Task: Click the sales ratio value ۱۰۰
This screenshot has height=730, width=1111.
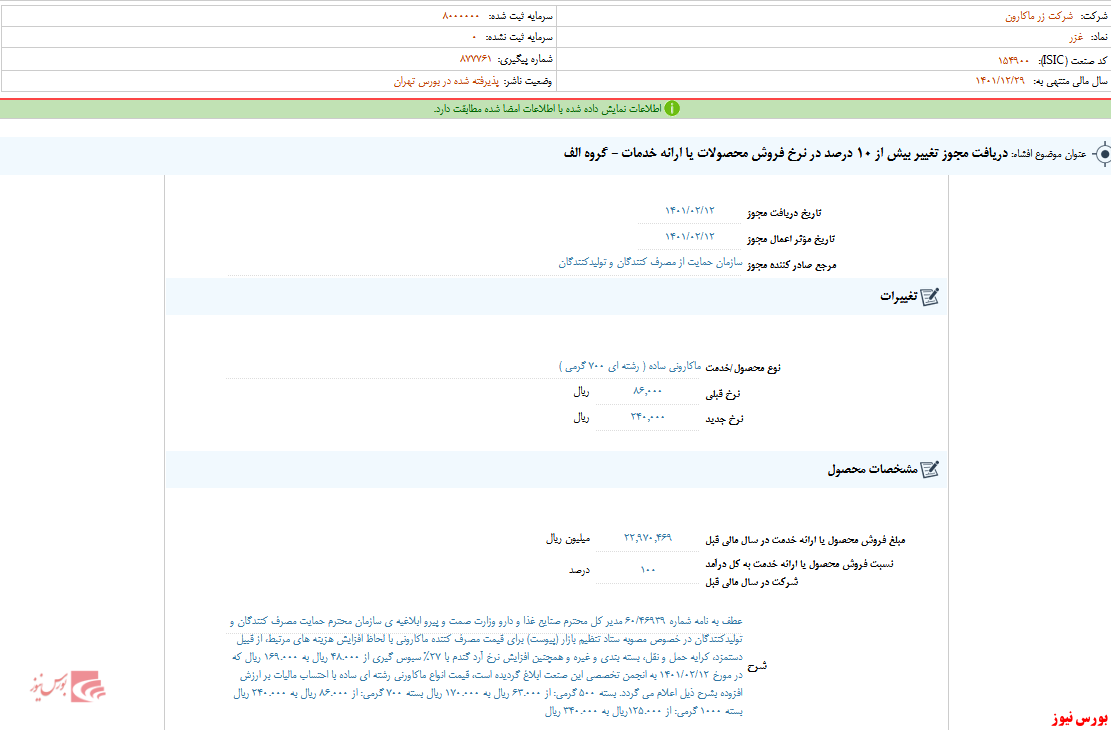Action: (x=648, y=569)
